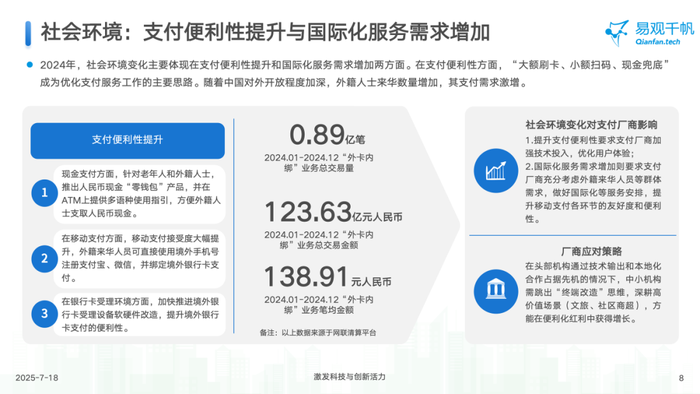Image resolution: width=700 pixels, height=394 pixels.
Task: Open the Qianfan.tech link text
Action: pyautogui.click(x=658, y=42)
